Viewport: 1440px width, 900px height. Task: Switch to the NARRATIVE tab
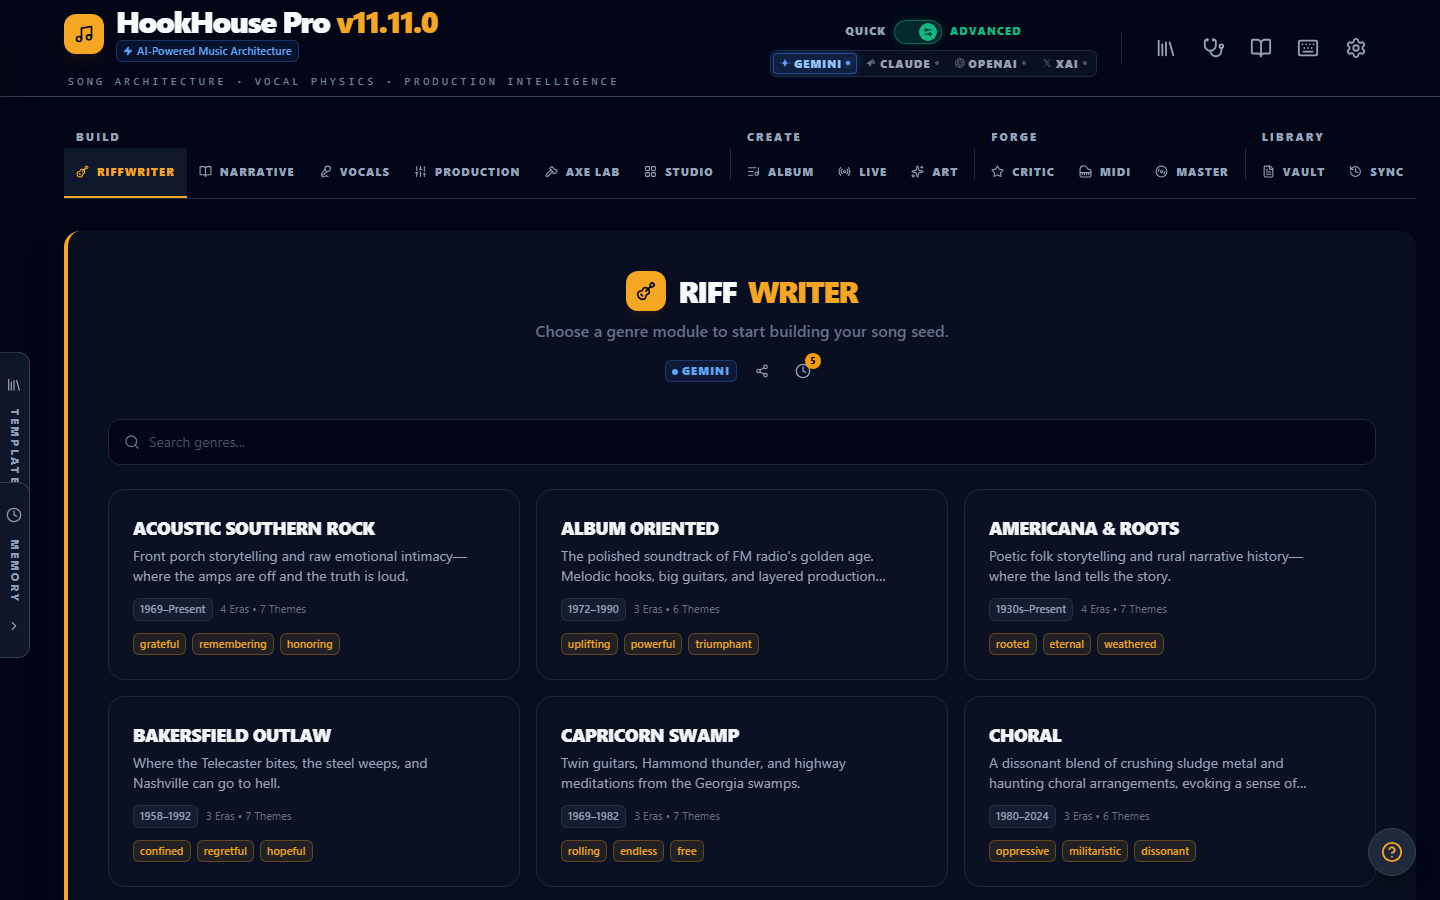coord(247,171)
